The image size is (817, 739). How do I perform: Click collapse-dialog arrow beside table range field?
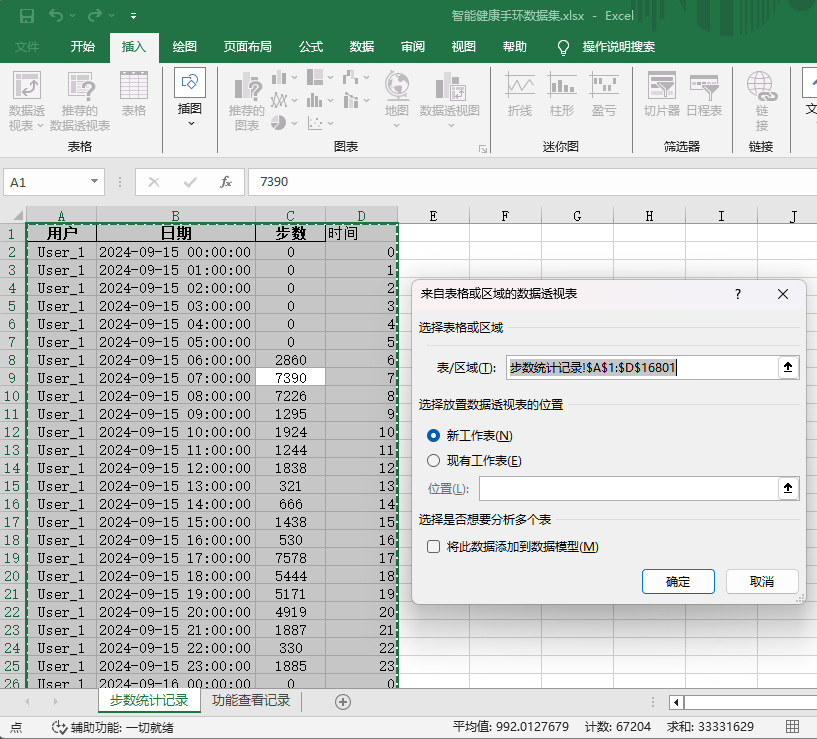788,367
